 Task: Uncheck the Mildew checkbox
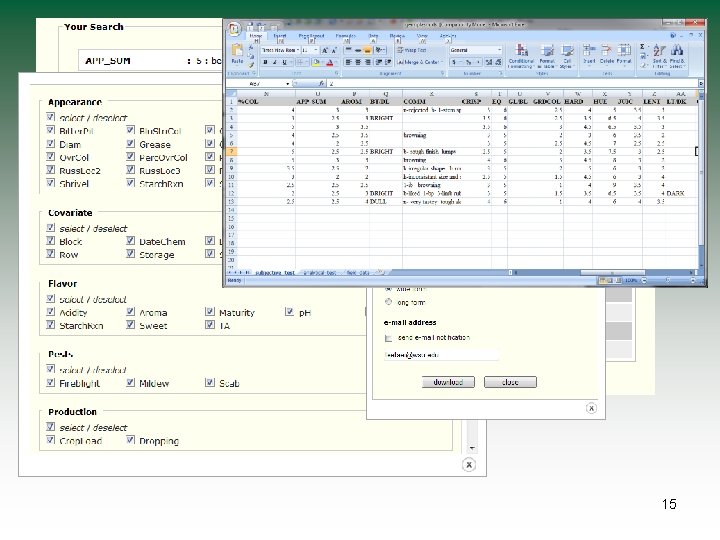click(x=130, y=382)
